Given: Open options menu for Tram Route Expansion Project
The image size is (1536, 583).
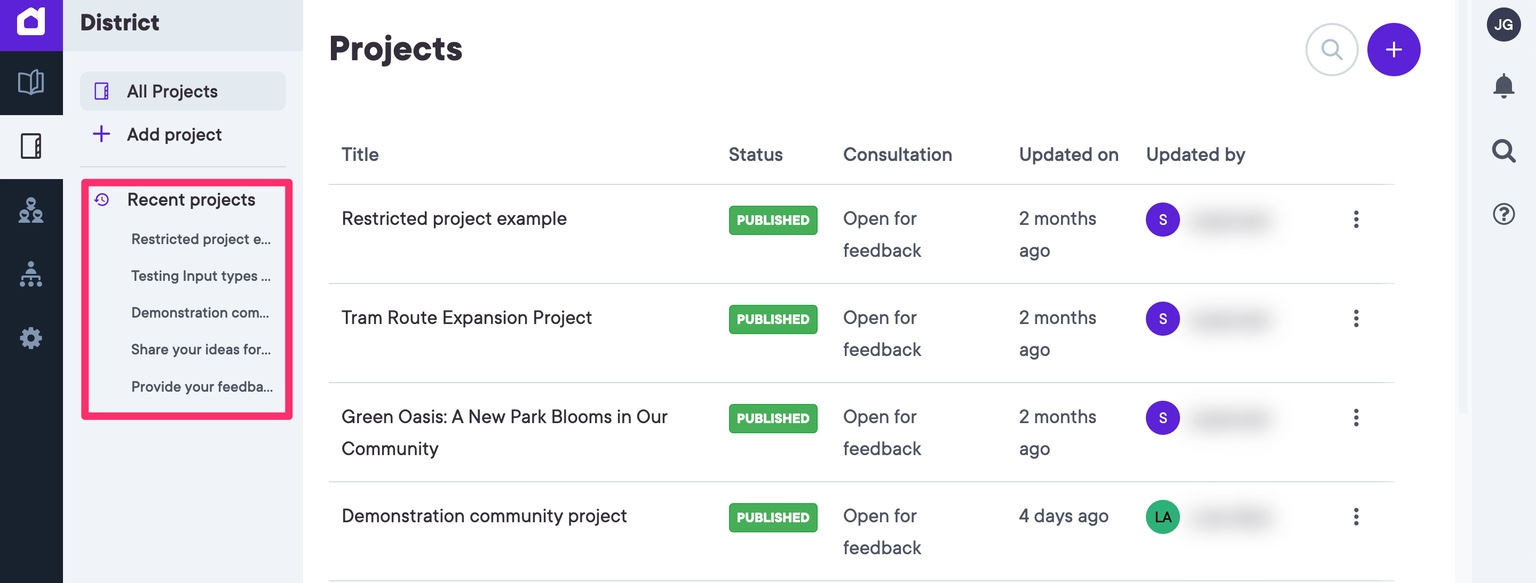Looking at the screenshot, I should tap(1356, 318).
